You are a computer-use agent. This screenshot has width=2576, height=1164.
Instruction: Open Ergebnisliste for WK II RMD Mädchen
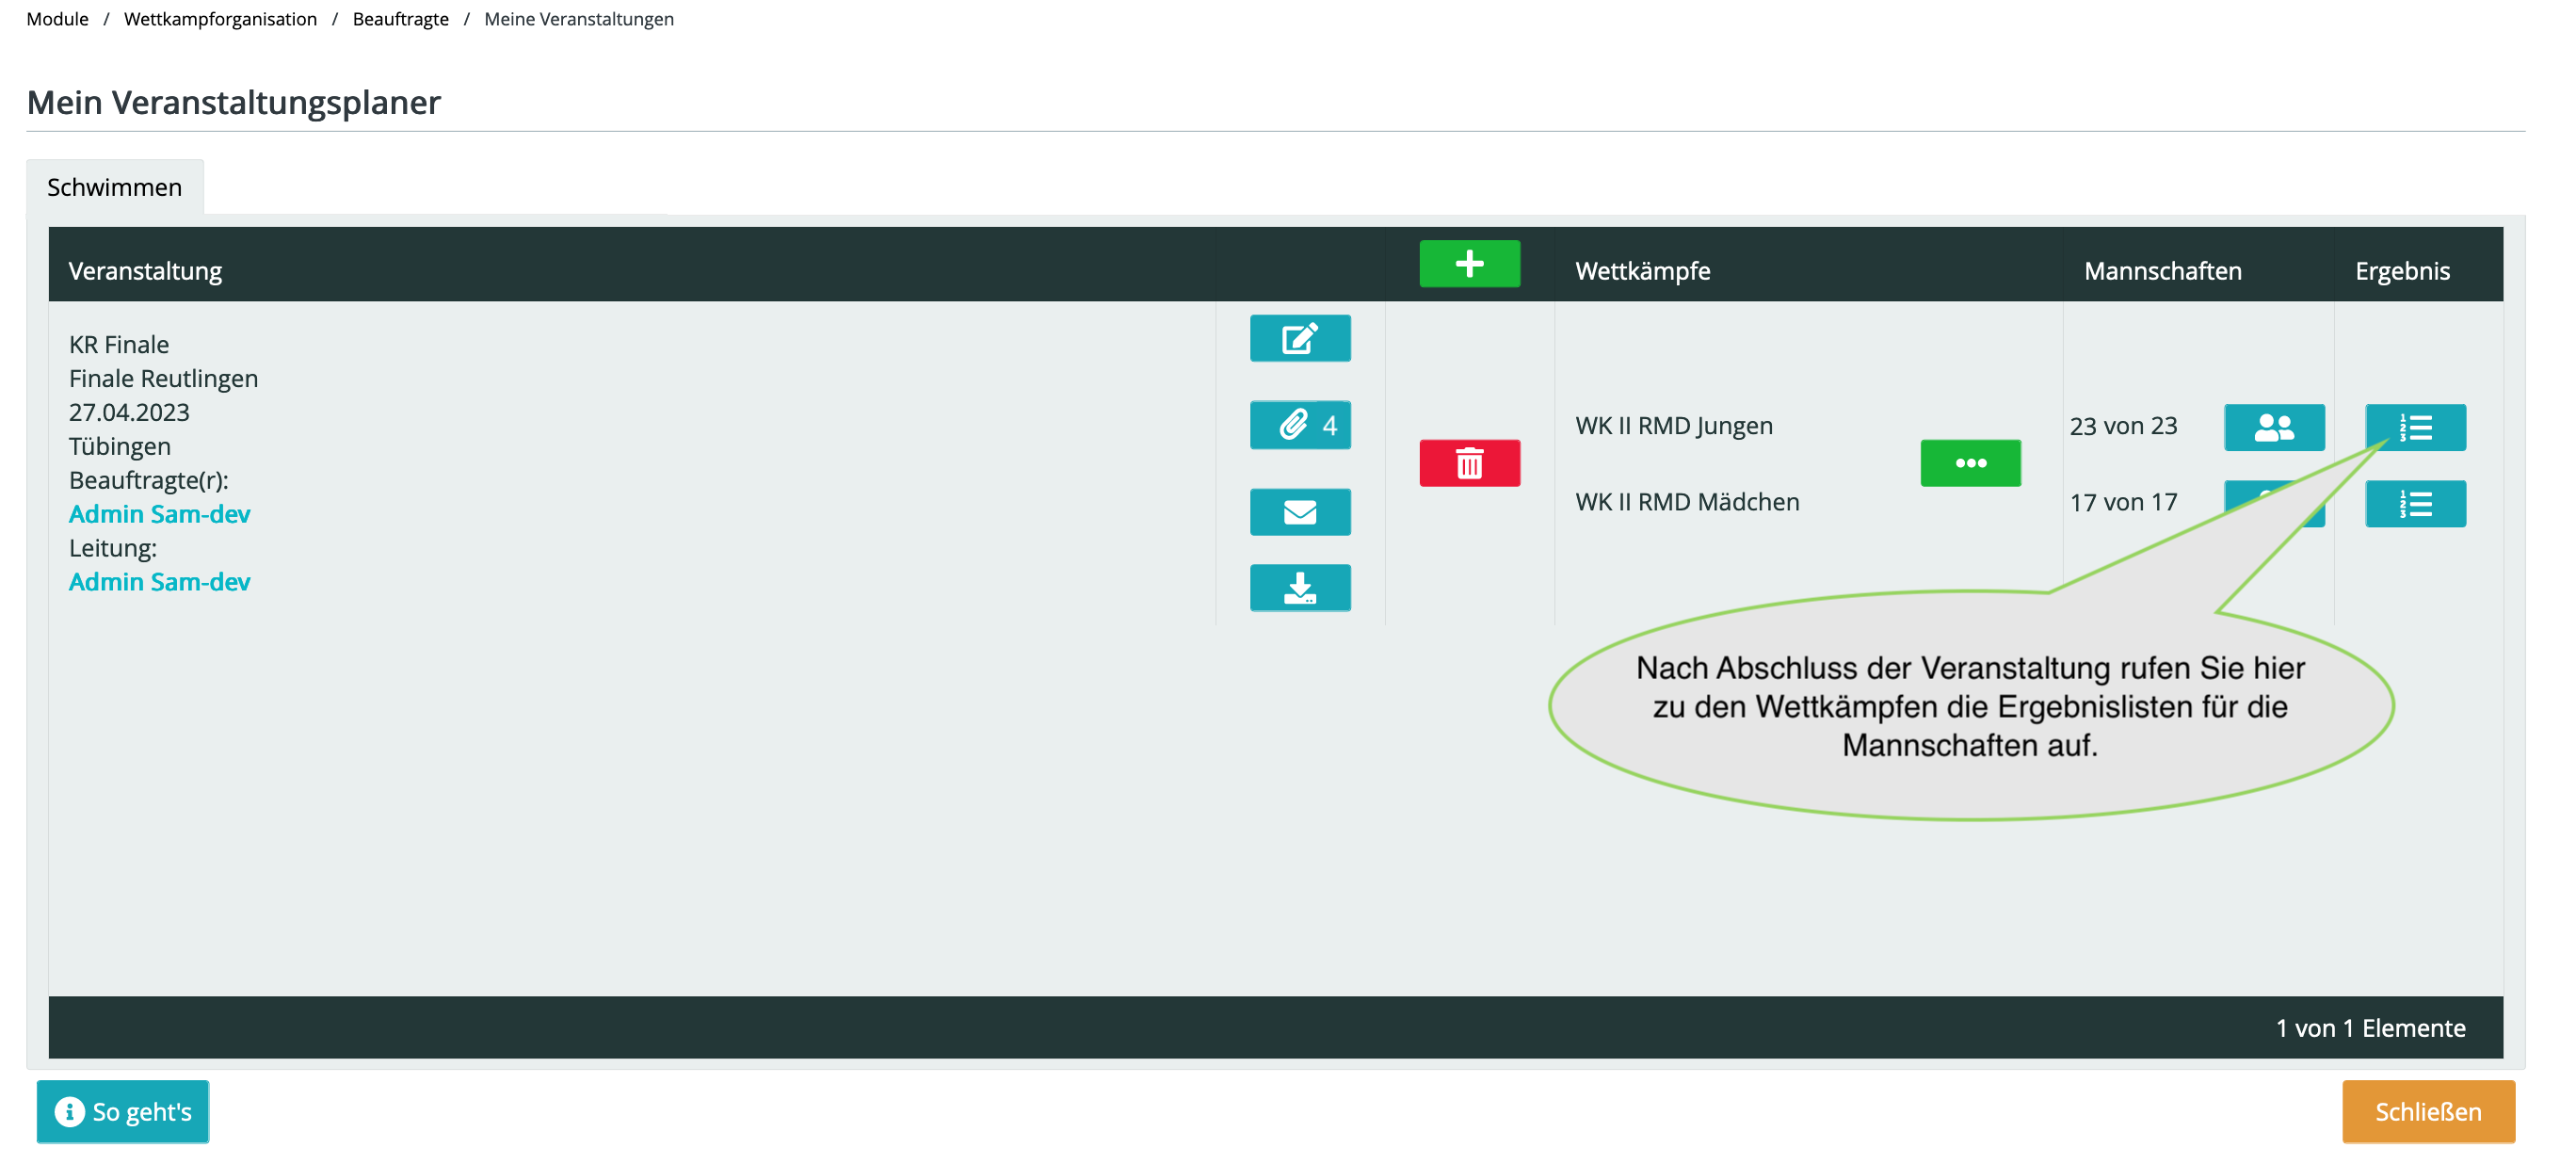(2412, 503)
